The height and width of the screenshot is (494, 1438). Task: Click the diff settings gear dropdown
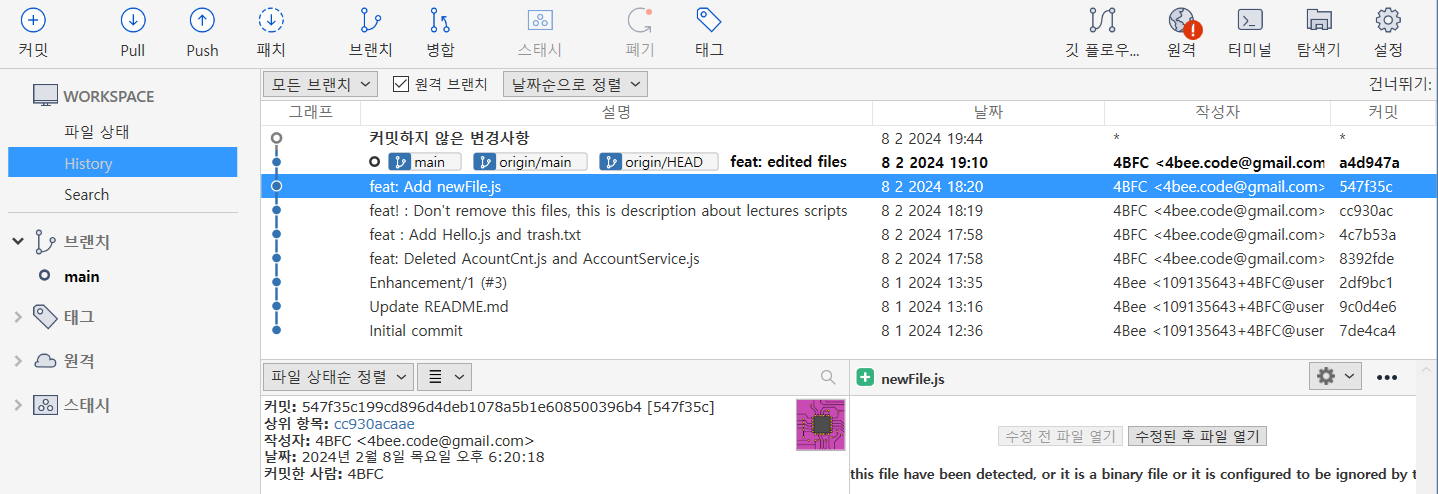1336,376
